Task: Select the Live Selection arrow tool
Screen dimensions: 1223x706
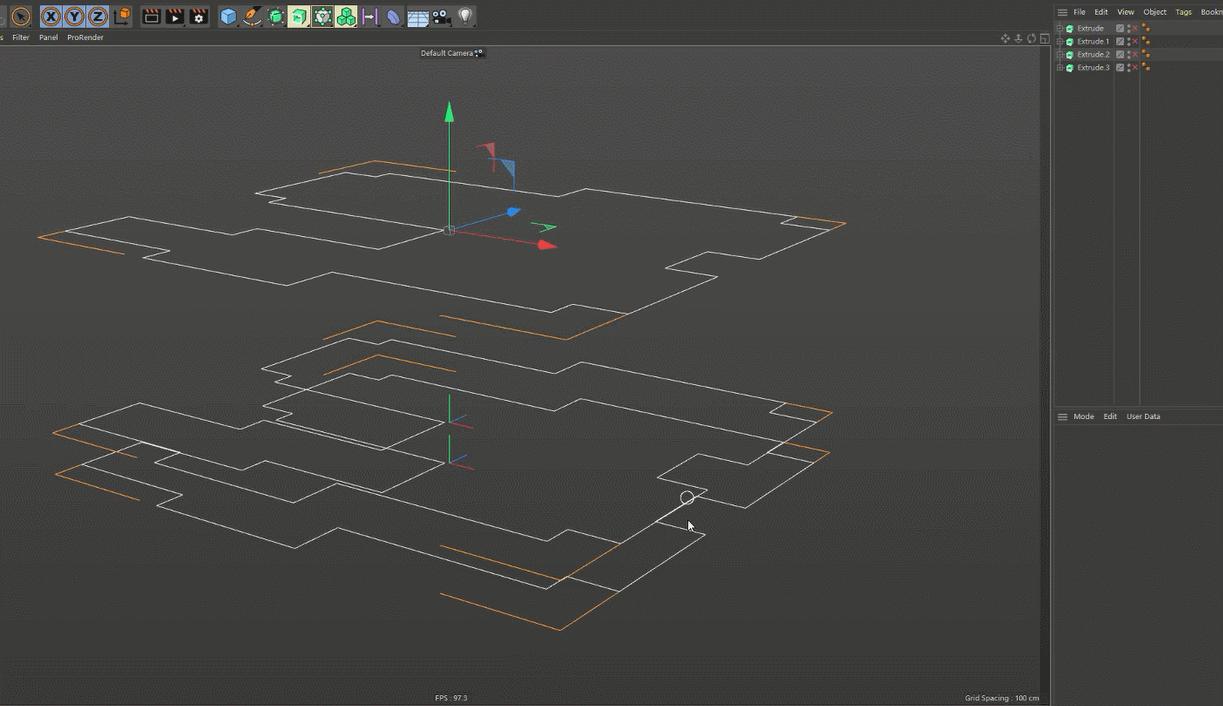Action: [20, 16]
